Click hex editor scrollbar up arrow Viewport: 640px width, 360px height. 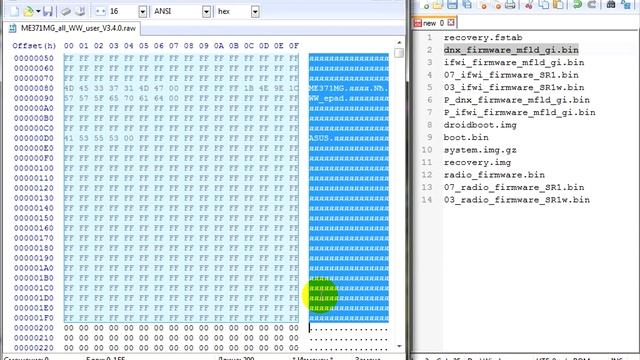pyautogui.click(x=399, y=42)
